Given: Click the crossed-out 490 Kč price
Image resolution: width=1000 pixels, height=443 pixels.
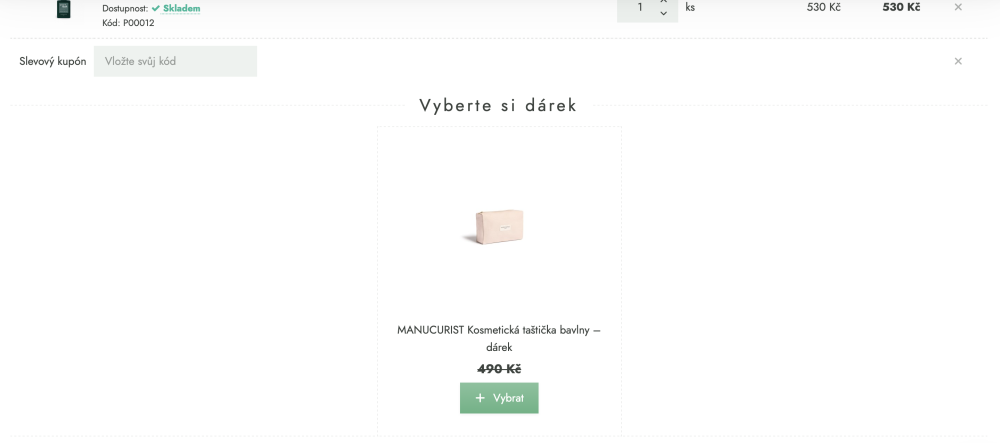Looking at the screenshot, I should click(499, 369).
